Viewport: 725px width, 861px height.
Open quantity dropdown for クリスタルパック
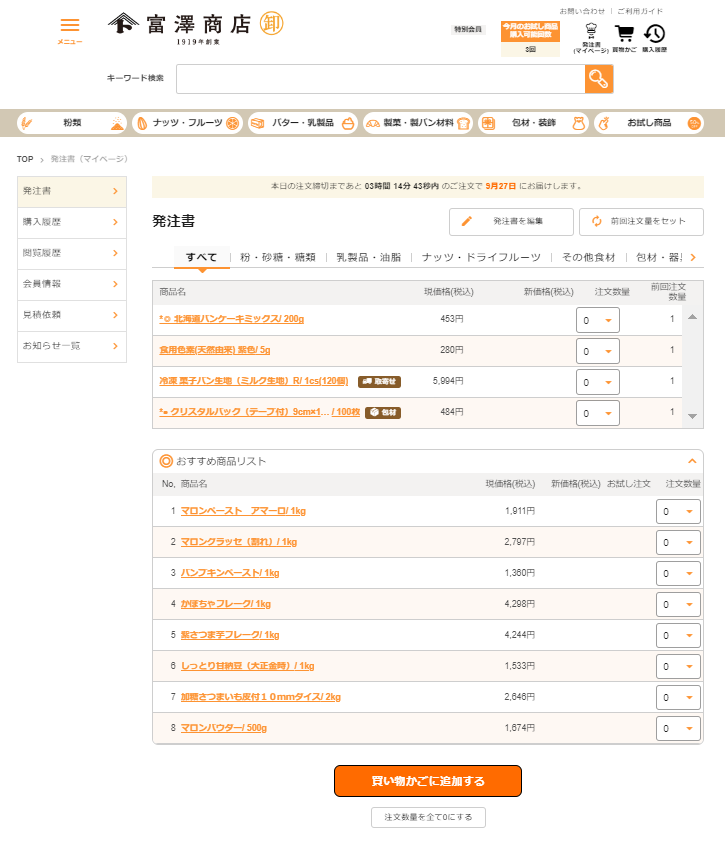(x=598, y=413)
